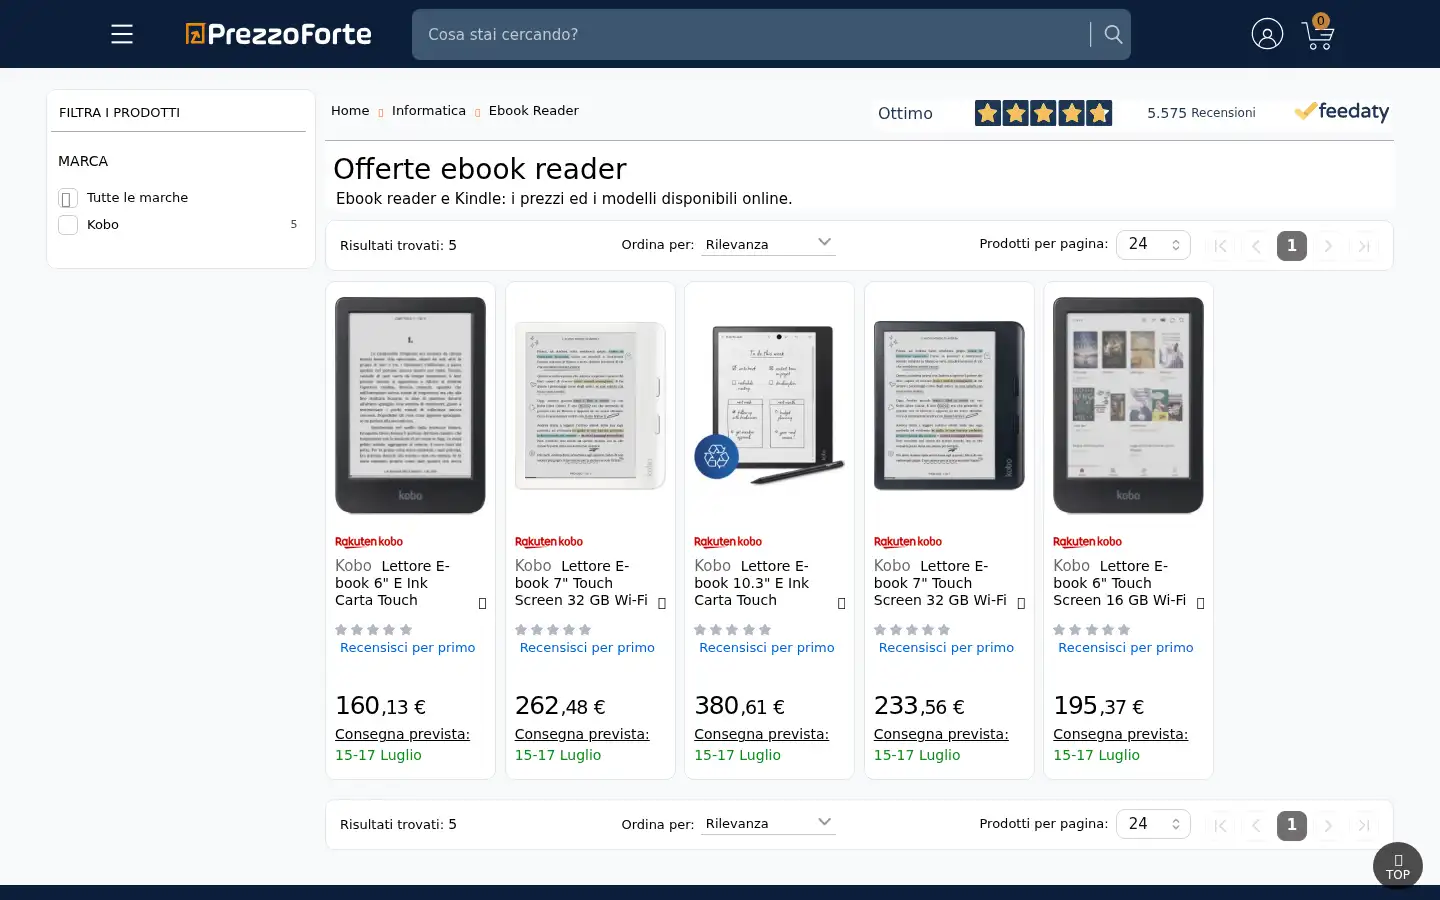Click the Informatica breadcrumb
This screenshot has height=900, width=1440.
point(429,111)
